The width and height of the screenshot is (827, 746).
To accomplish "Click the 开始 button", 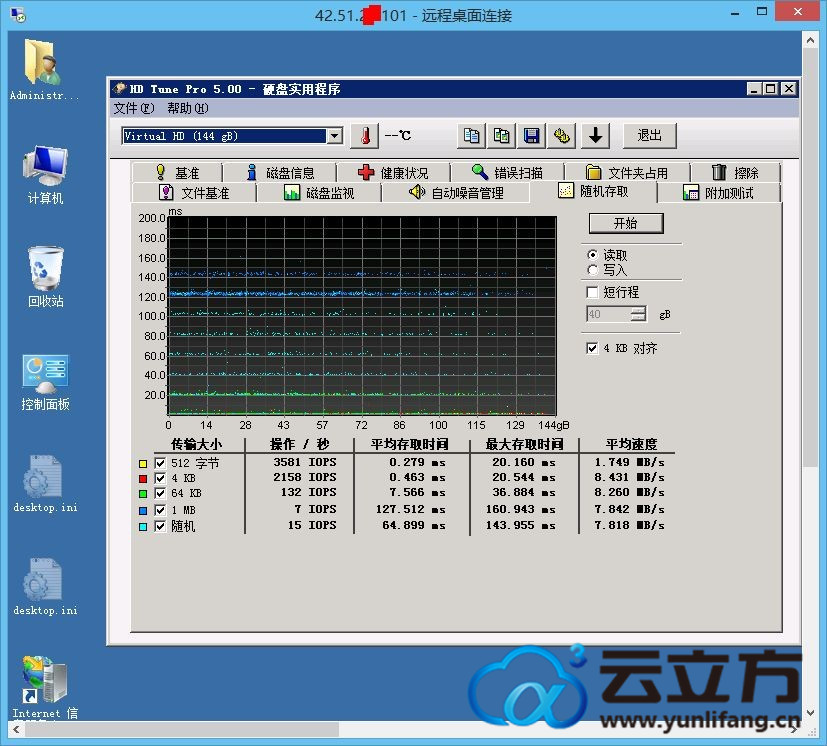I will (x=626, y=223).
